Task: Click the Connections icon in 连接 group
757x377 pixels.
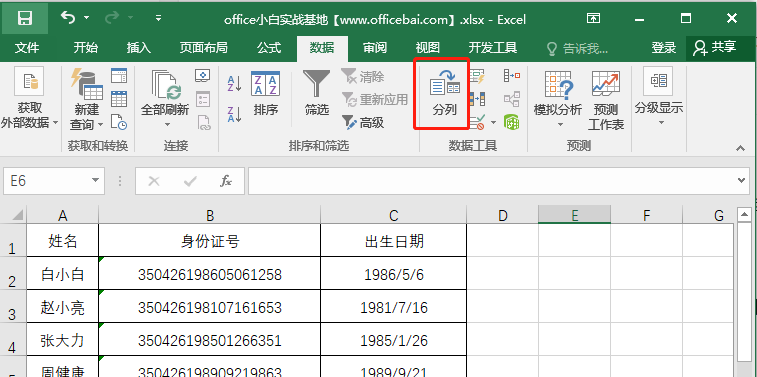Action: [x=203, y=76]
